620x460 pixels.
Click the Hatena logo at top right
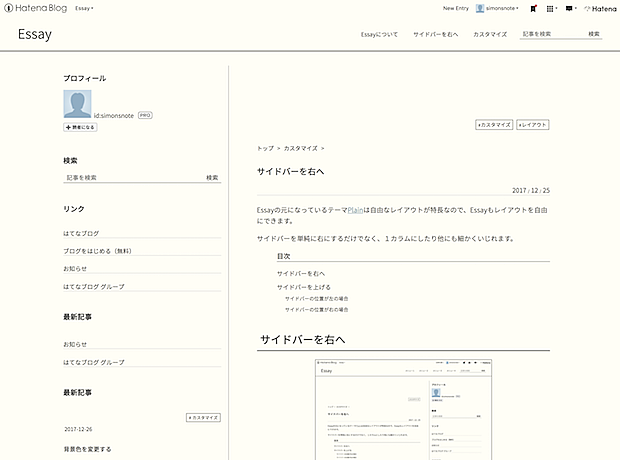click(599, 8)
